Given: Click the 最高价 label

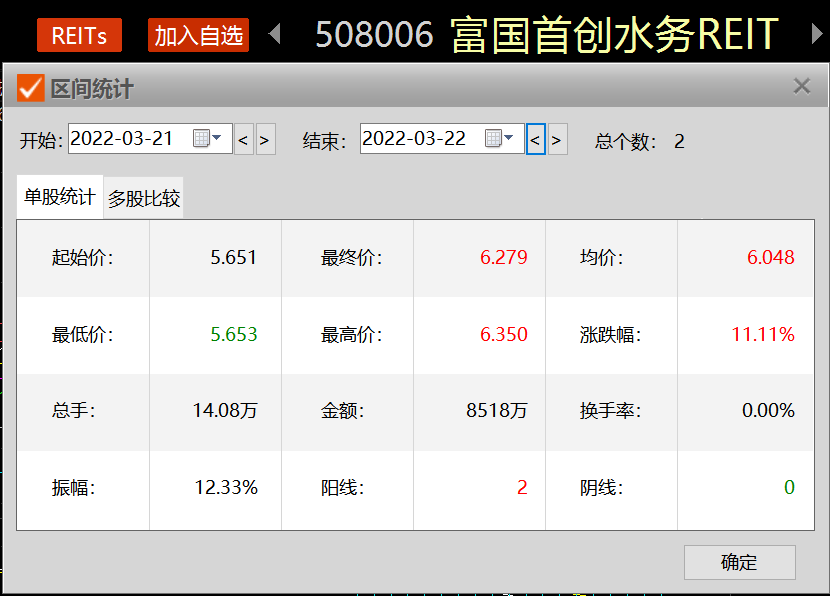Looking at the screenshot, I should [351, 335].
